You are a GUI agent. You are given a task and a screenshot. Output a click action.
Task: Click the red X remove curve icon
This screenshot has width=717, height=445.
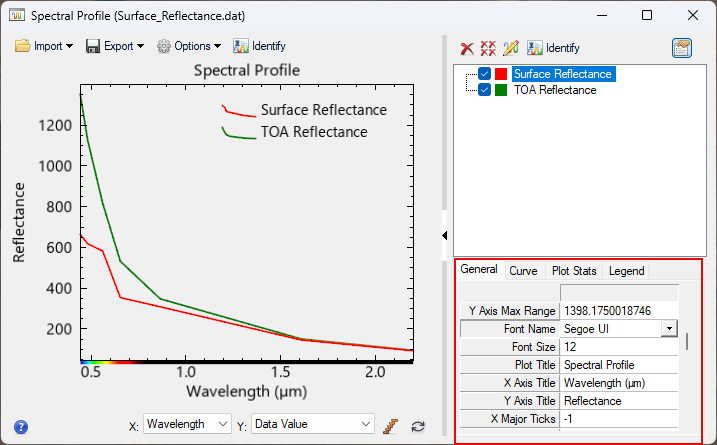(x=467, y=48)
